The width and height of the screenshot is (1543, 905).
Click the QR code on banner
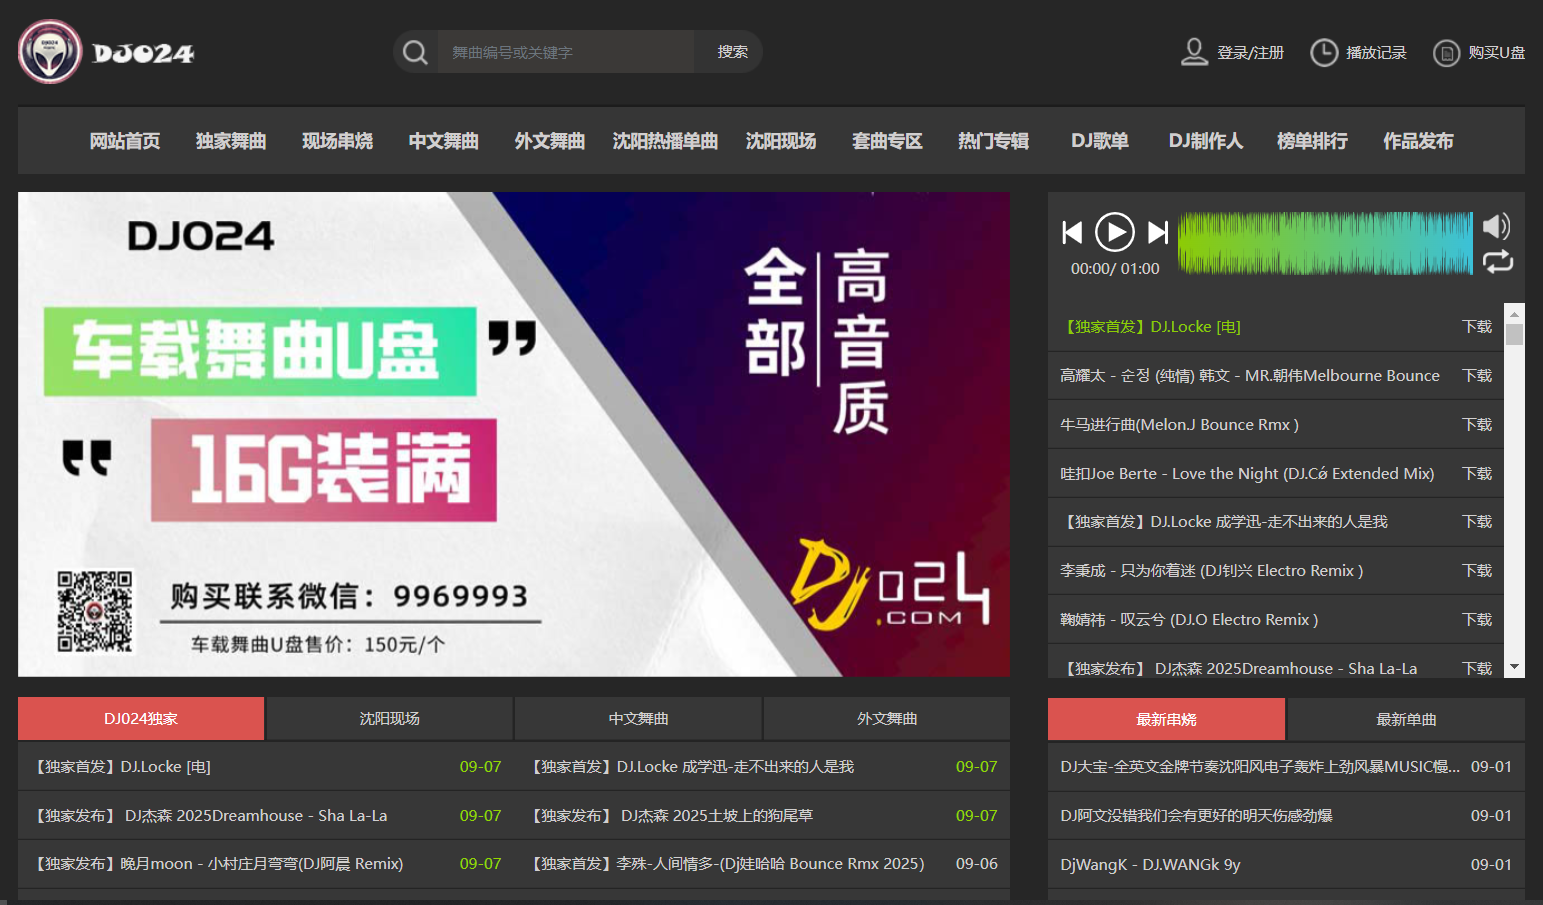(x=95, y=612)
